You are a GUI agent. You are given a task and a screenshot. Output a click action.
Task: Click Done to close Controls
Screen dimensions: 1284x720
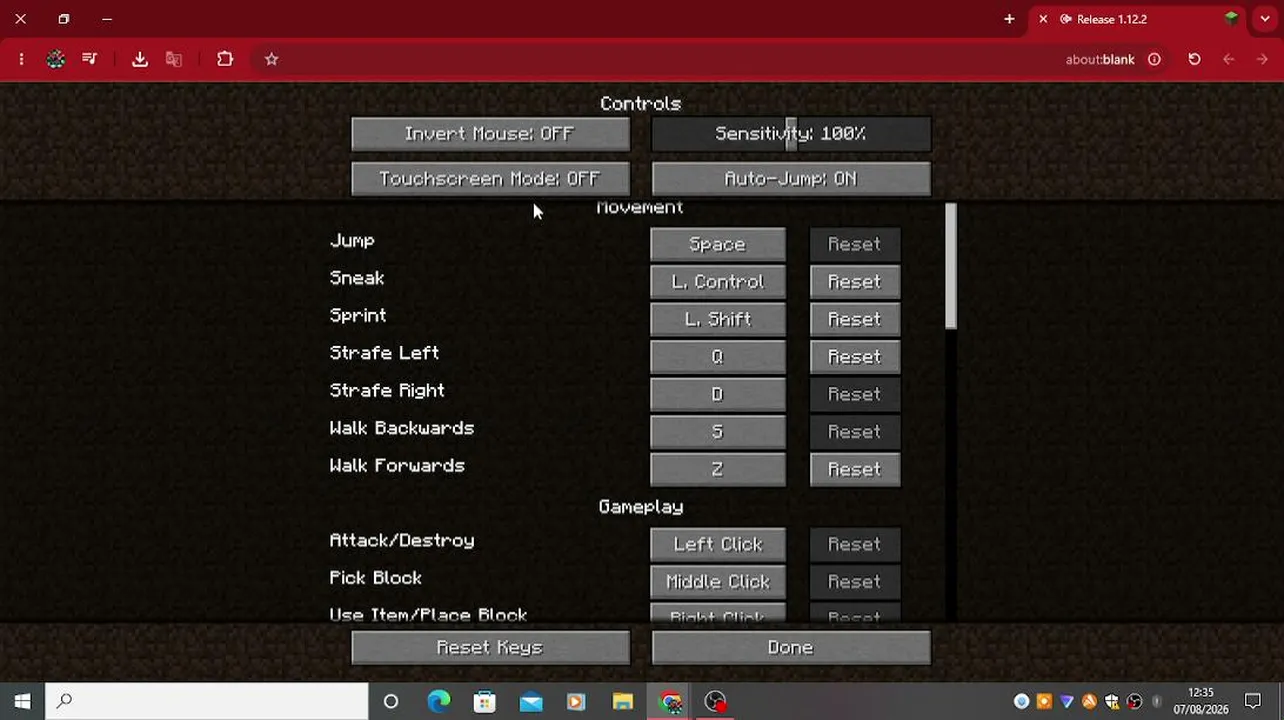click(x=791, y=648)
